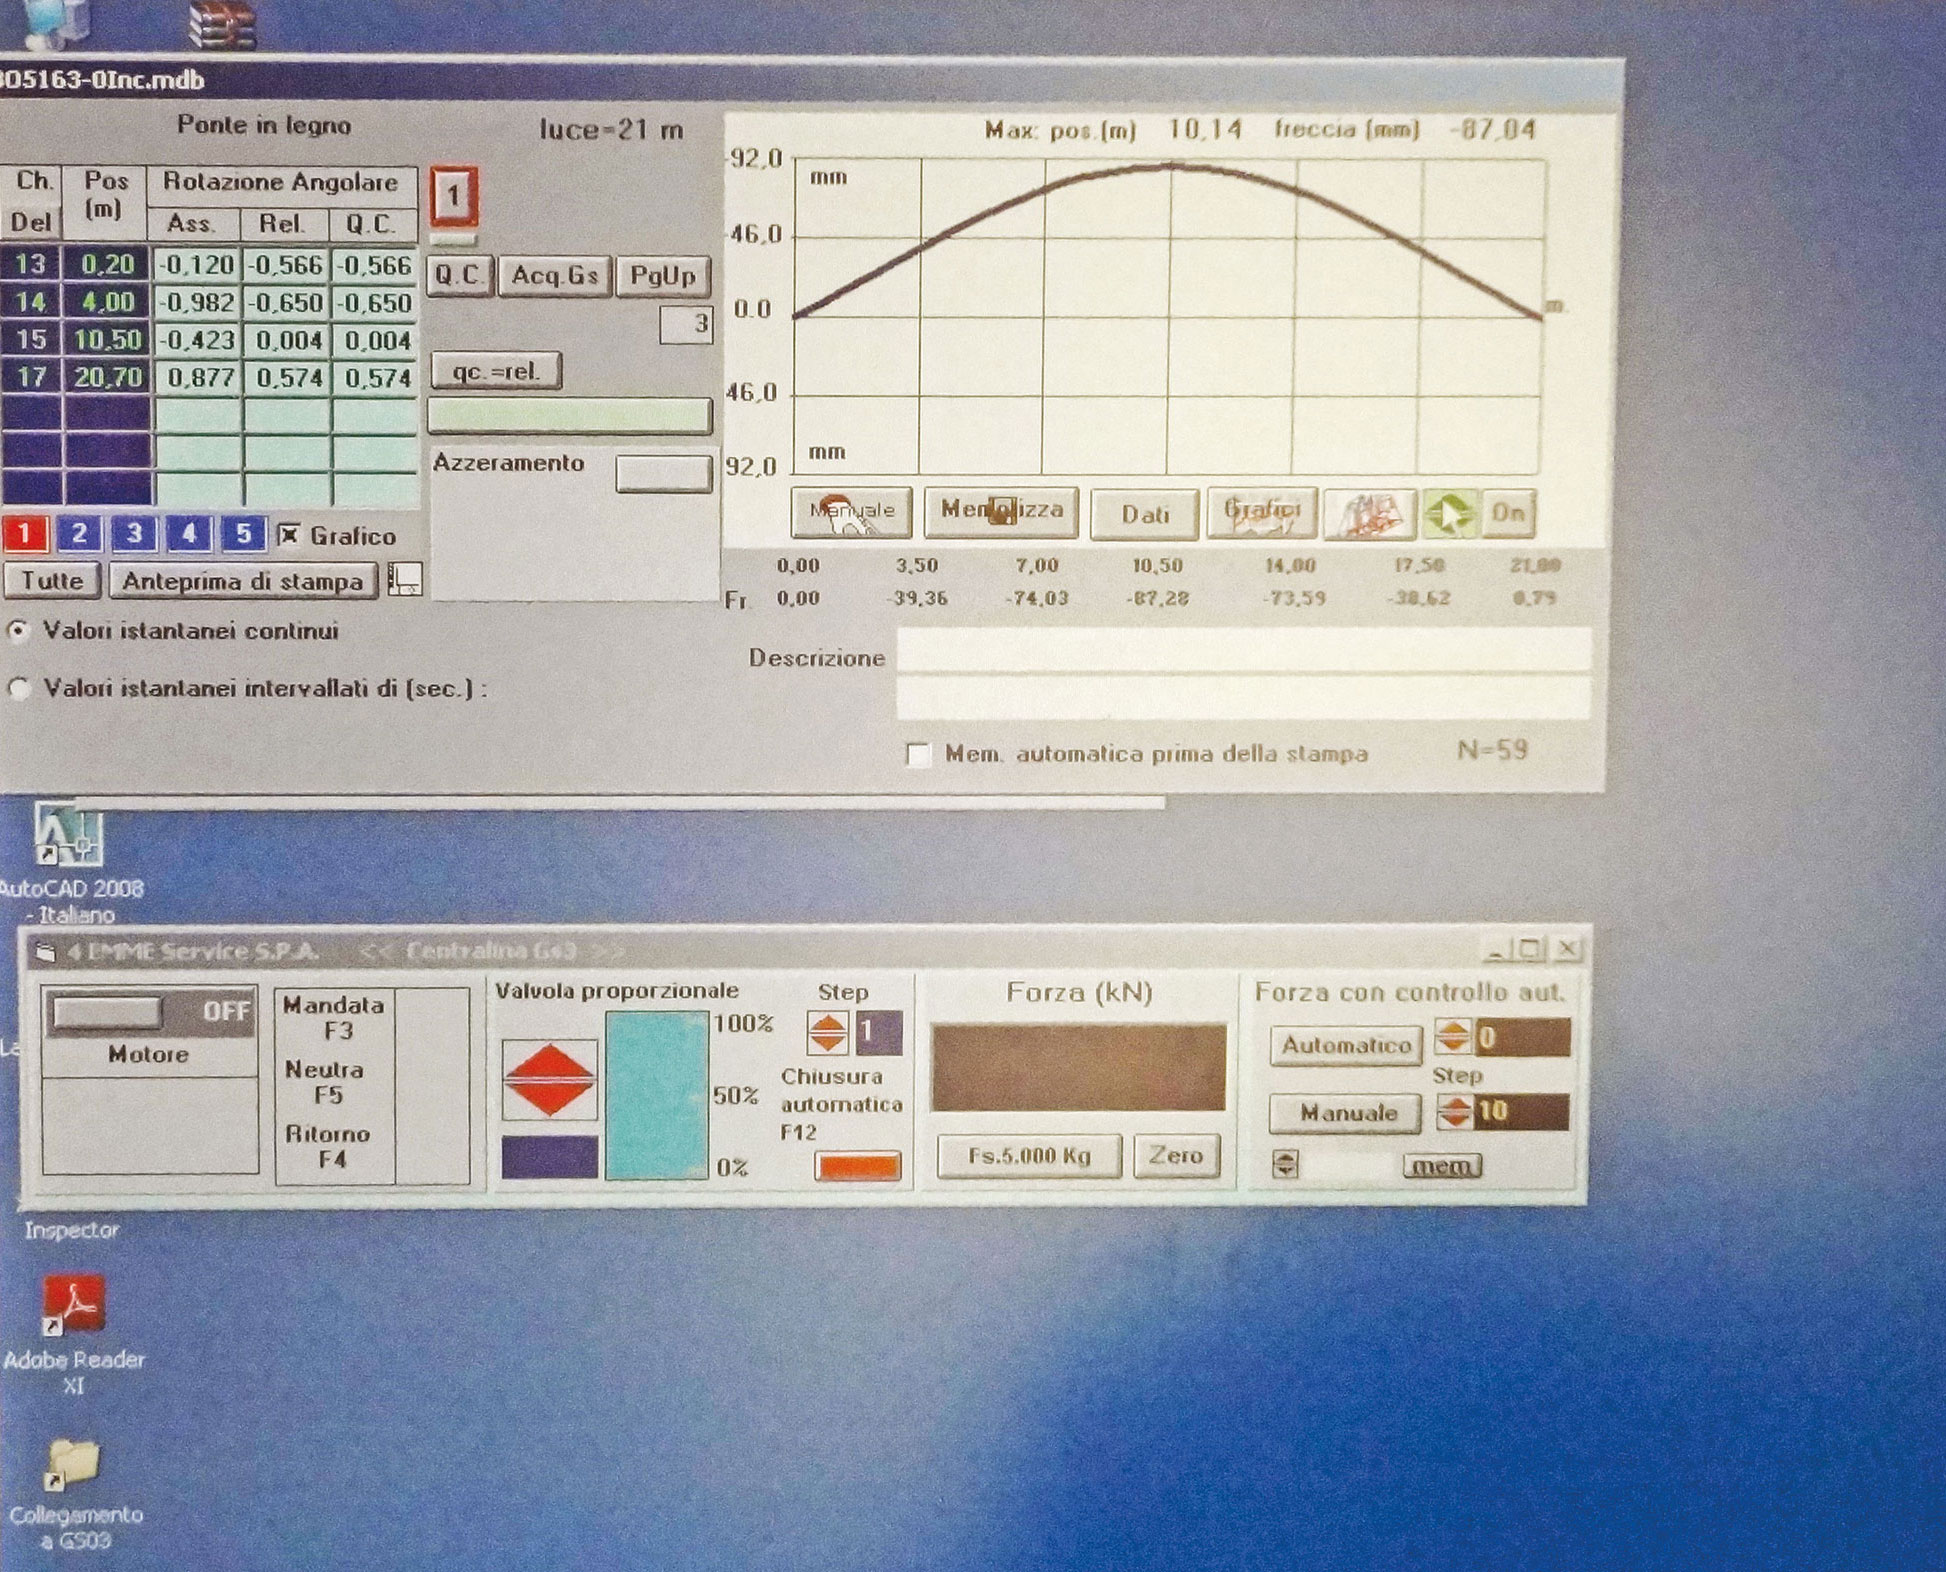Viewport: 1946px width, 1572px height.
Task: Click the Memorizza save button
Action: point(1001,513)
